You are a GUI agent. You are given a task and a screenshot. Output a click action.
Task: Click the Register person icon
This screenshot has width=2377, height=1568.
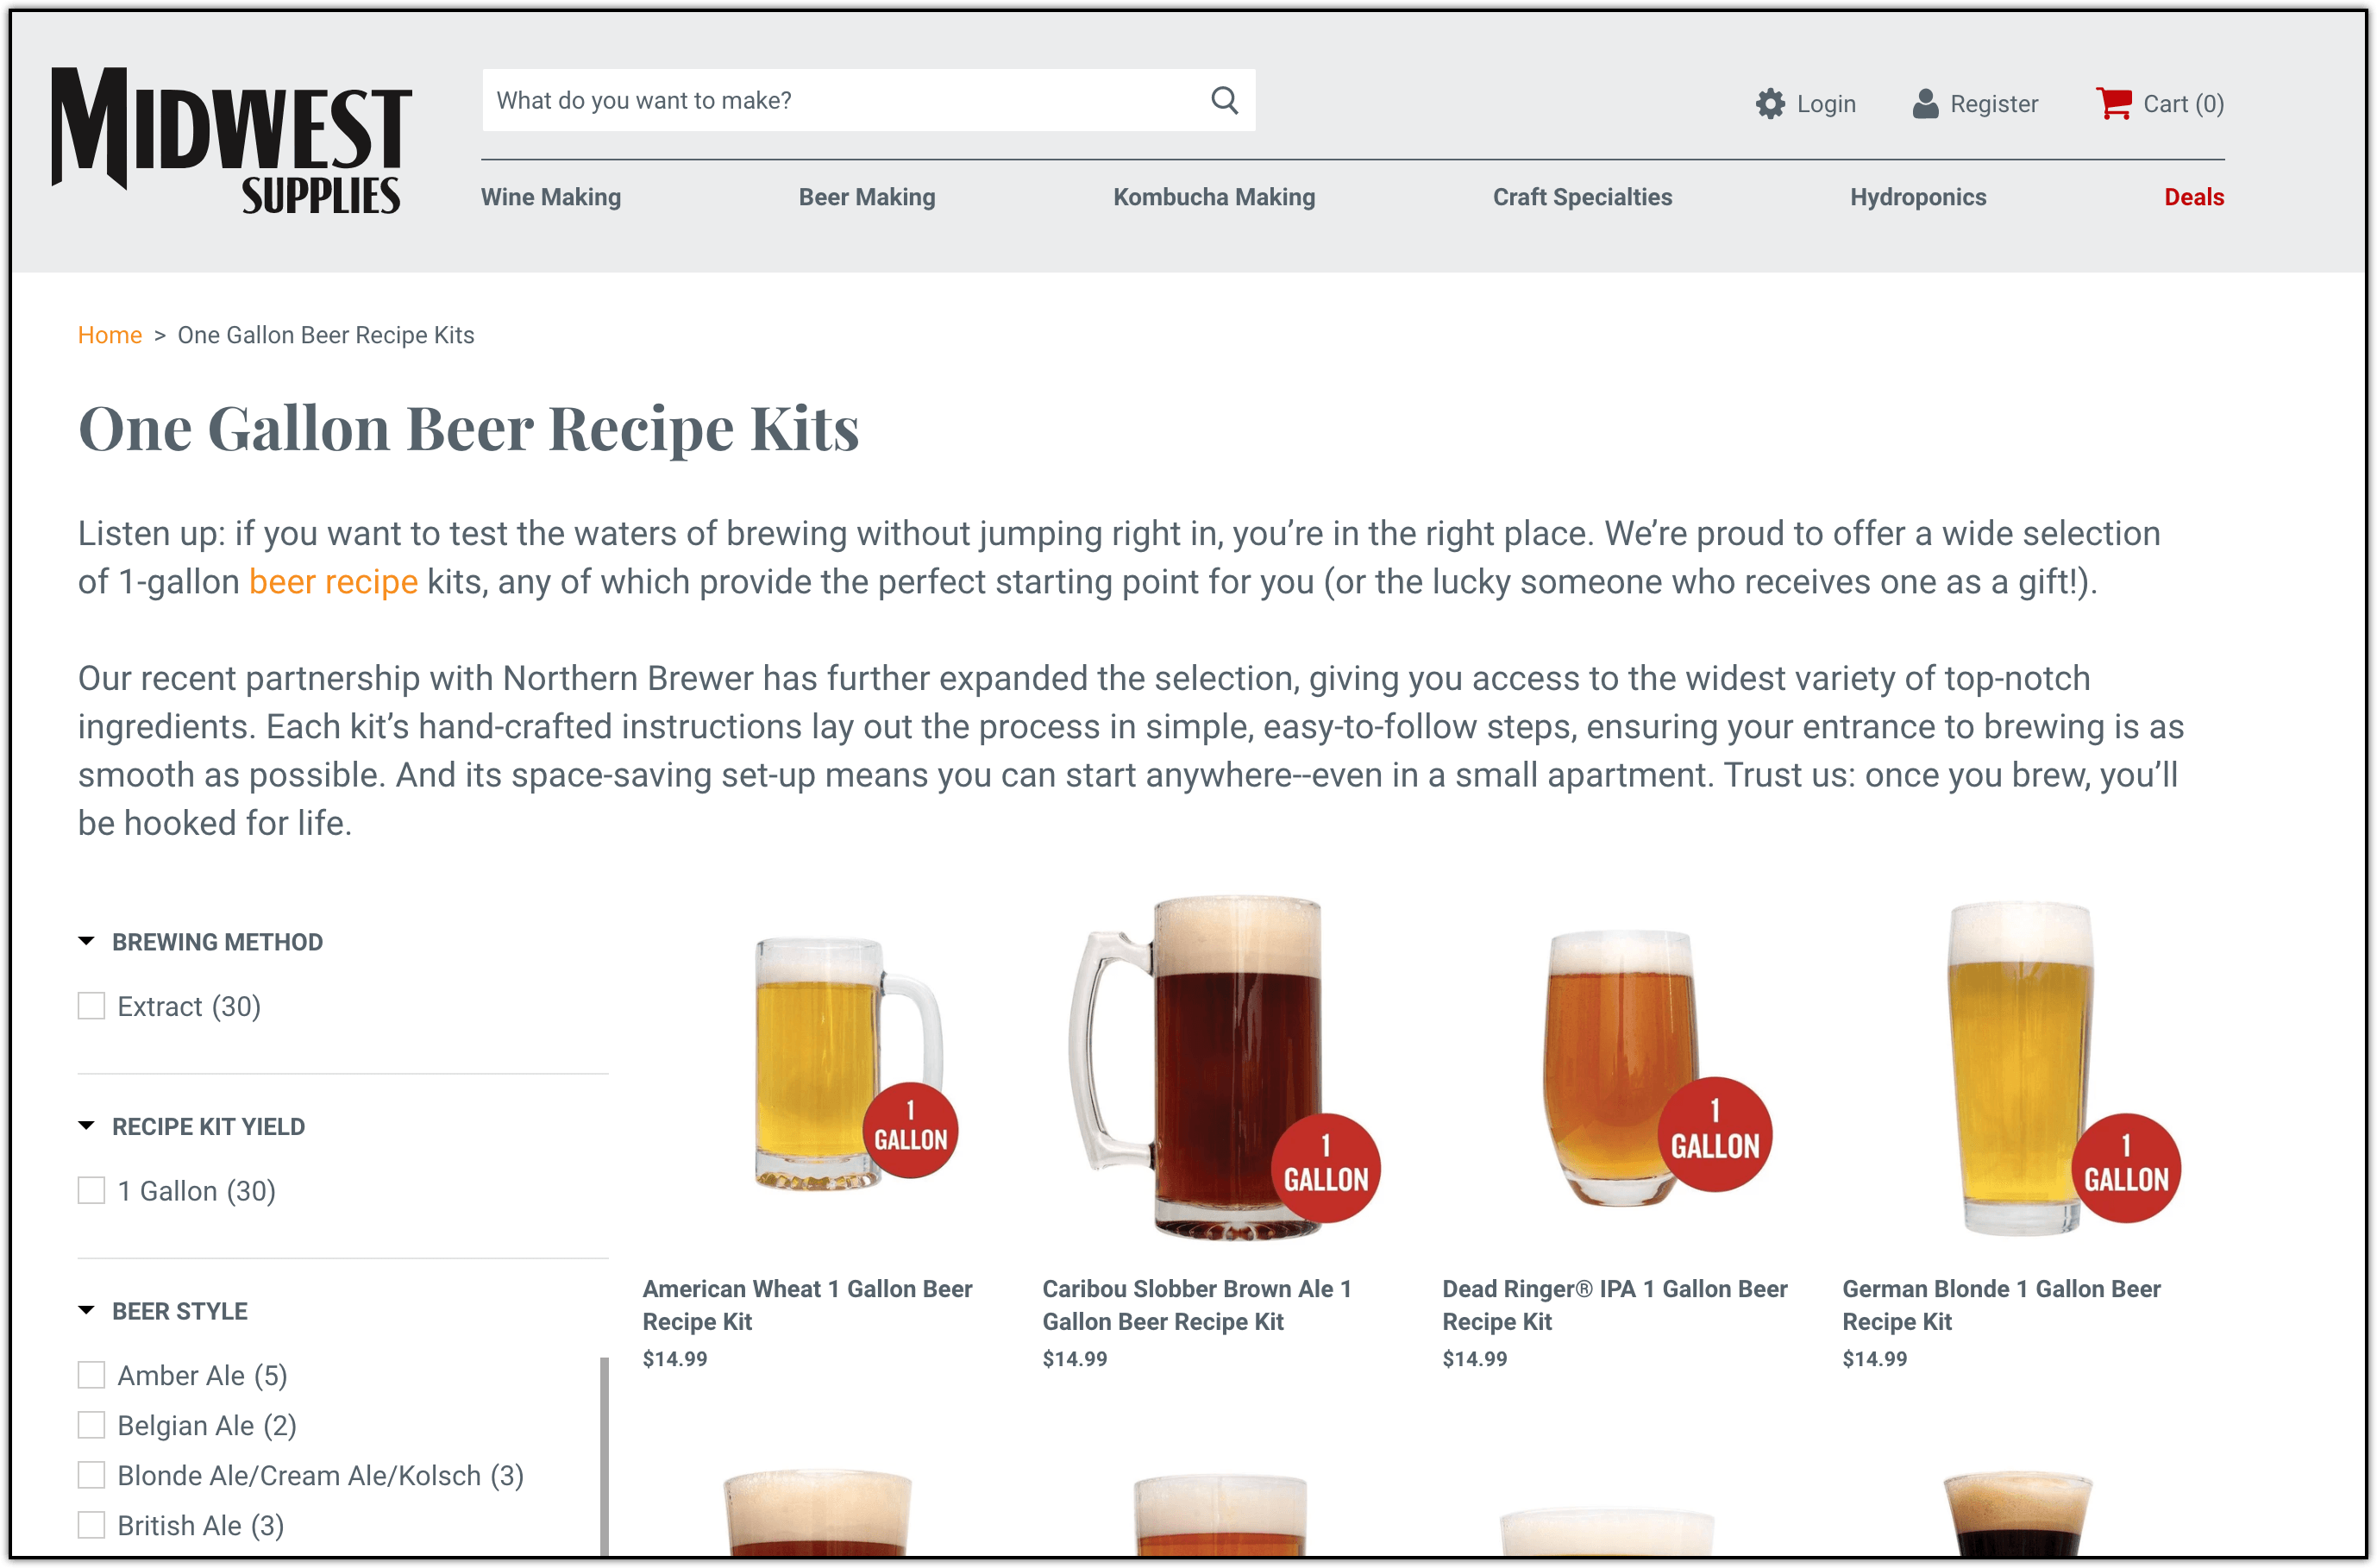point(1925,104)
